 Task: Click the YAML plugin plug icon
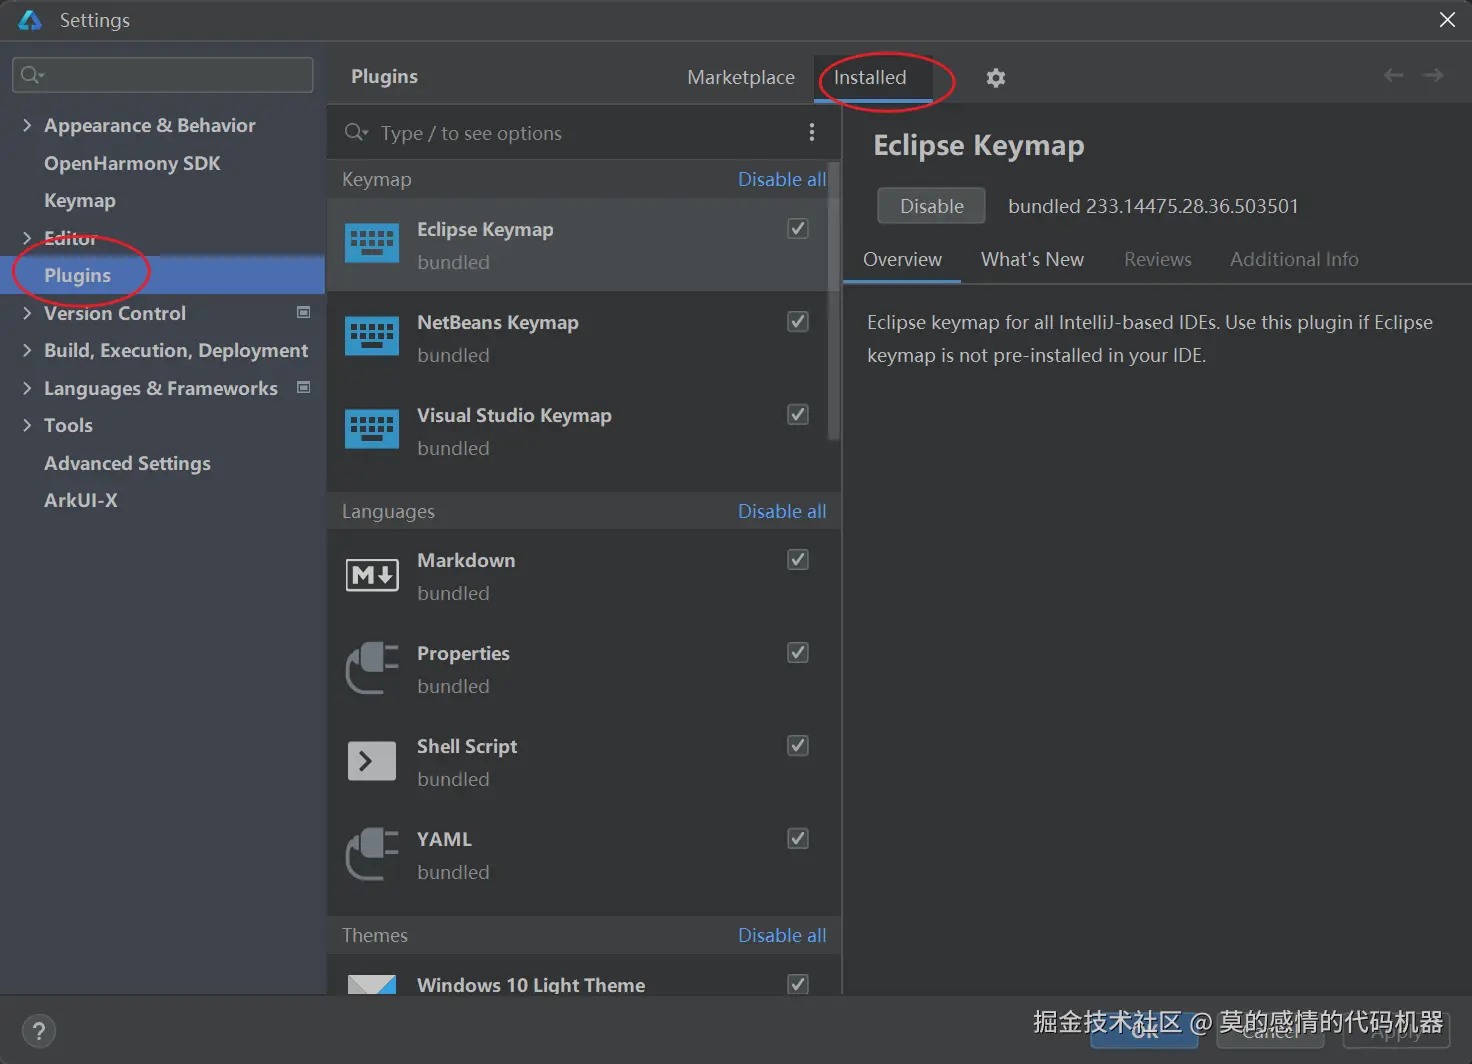click(x=372, y=853)
